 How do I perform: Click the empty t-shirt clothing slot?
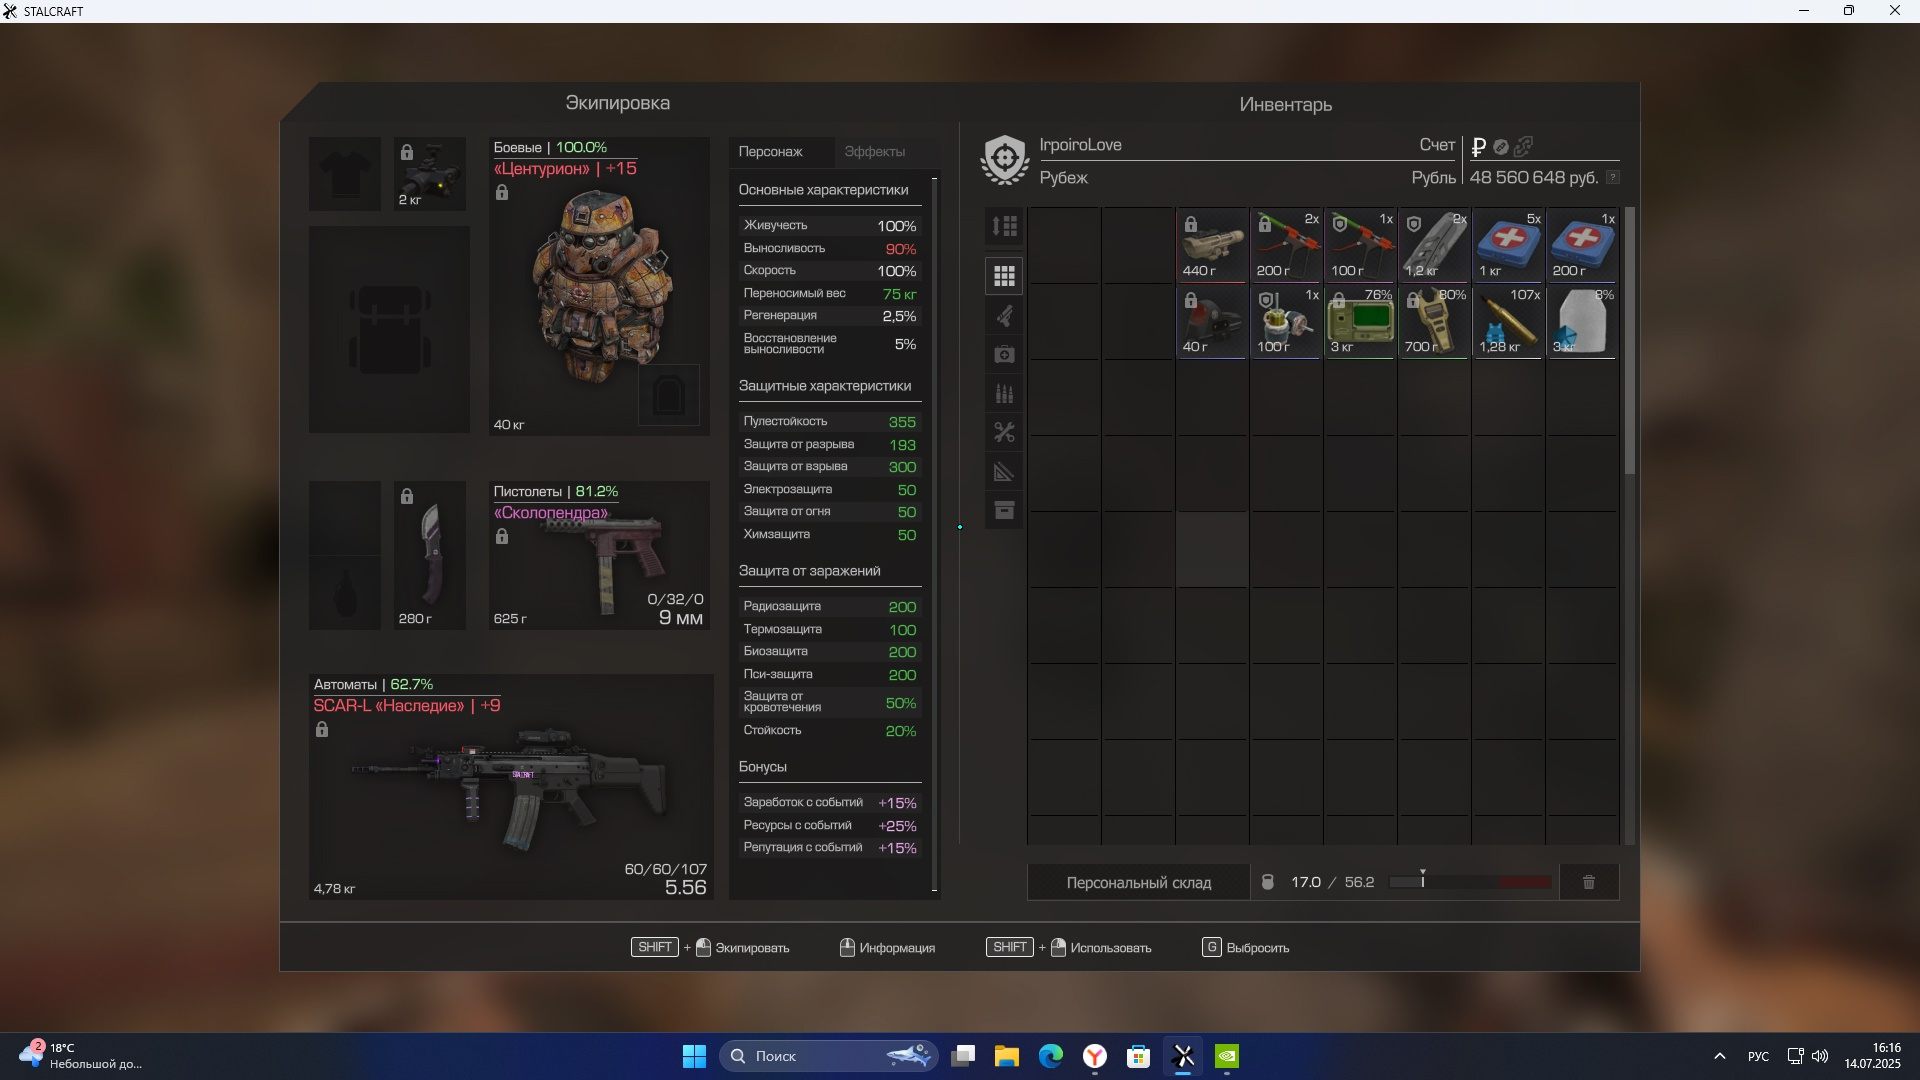(x=345, y=174)
